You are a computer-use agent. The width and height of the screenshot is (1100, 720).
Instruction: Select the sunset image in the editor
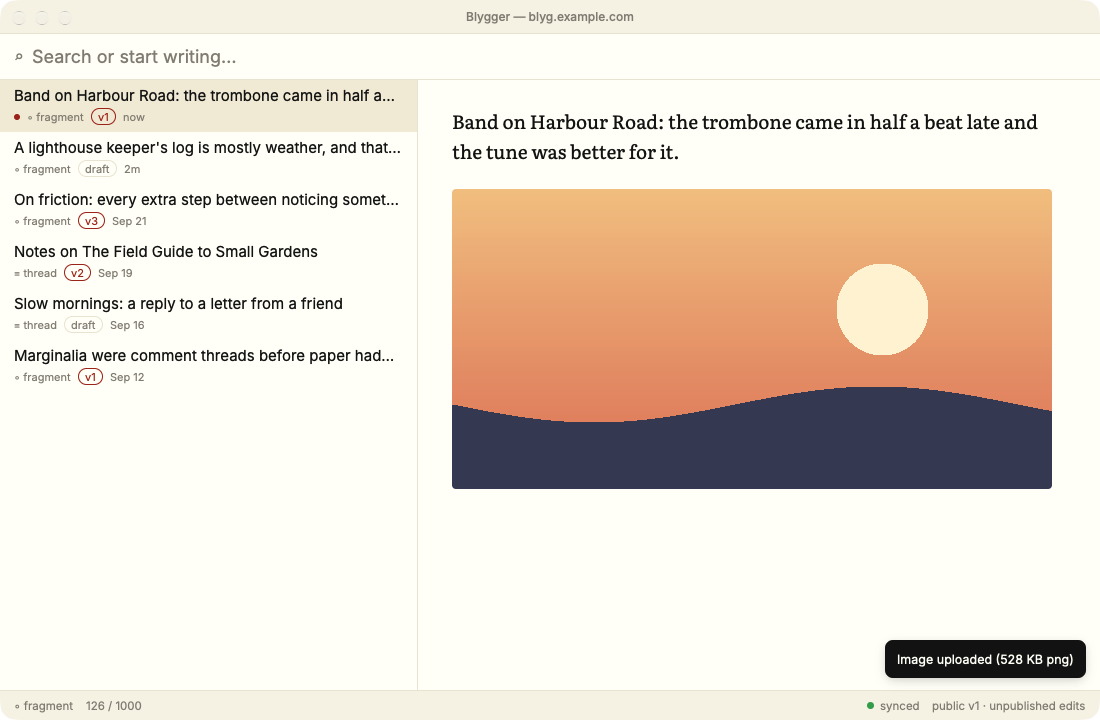pyautogui.click(x=751, y=339)
